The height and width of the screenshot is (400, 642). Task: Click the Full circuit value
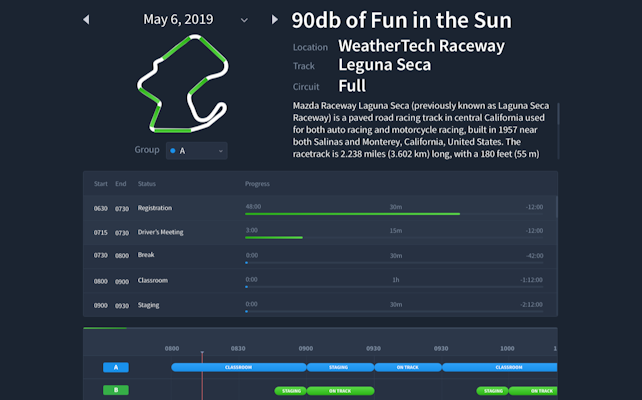(352, 86)
